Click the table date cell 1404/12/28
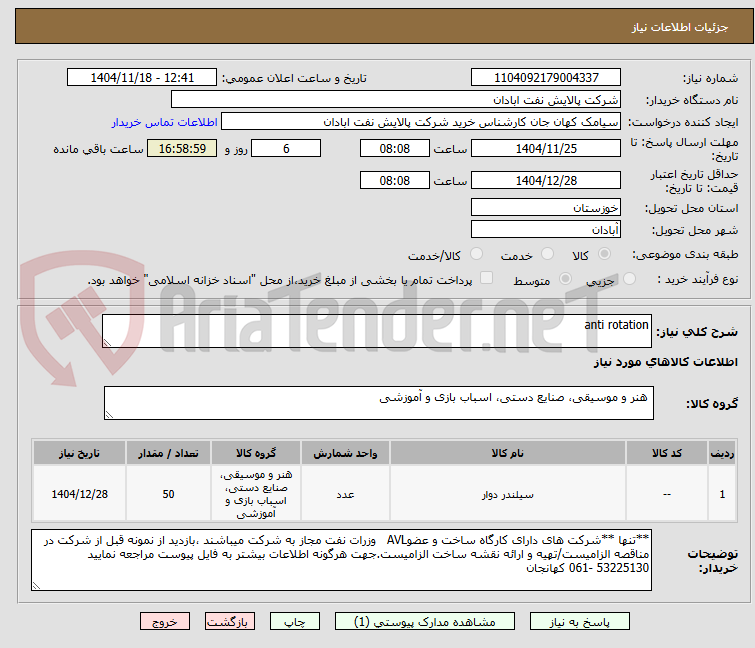Viewport: 755px width, 648px height. [79, 494]
